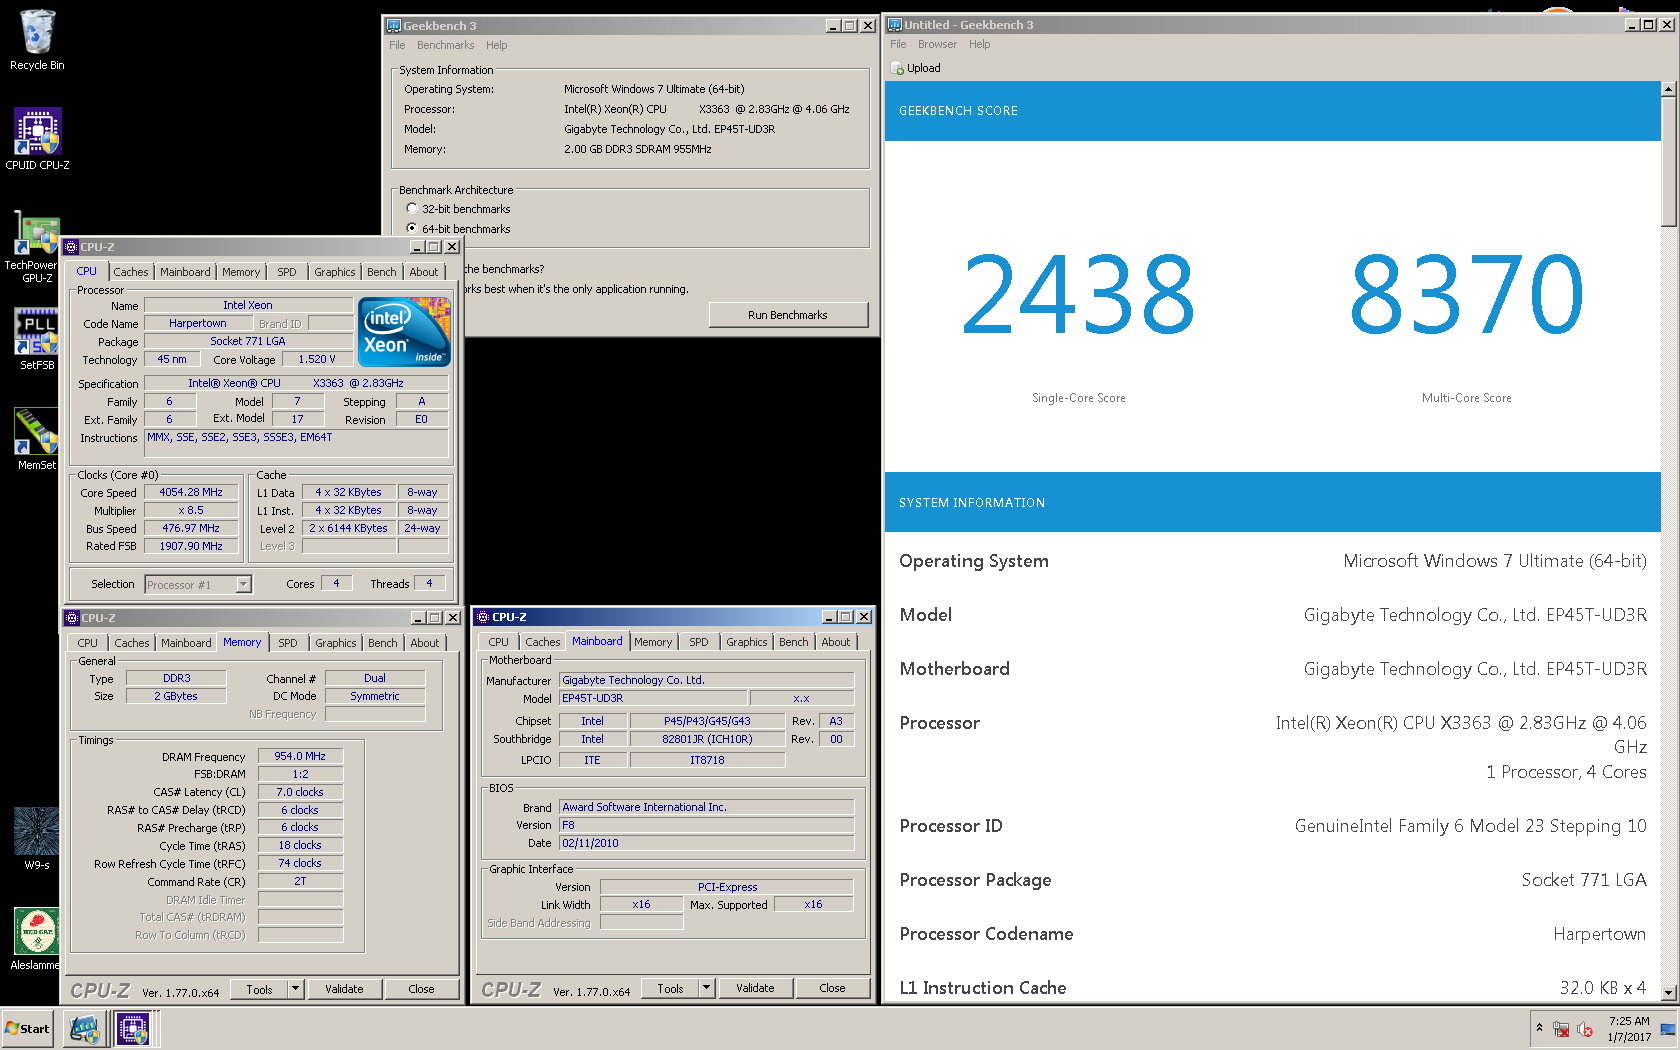Image resolution: width=1680 pixels, height=1050 pixels.
Task: Open the SetFSB desktop shortcut
Action: click(37, 339)
